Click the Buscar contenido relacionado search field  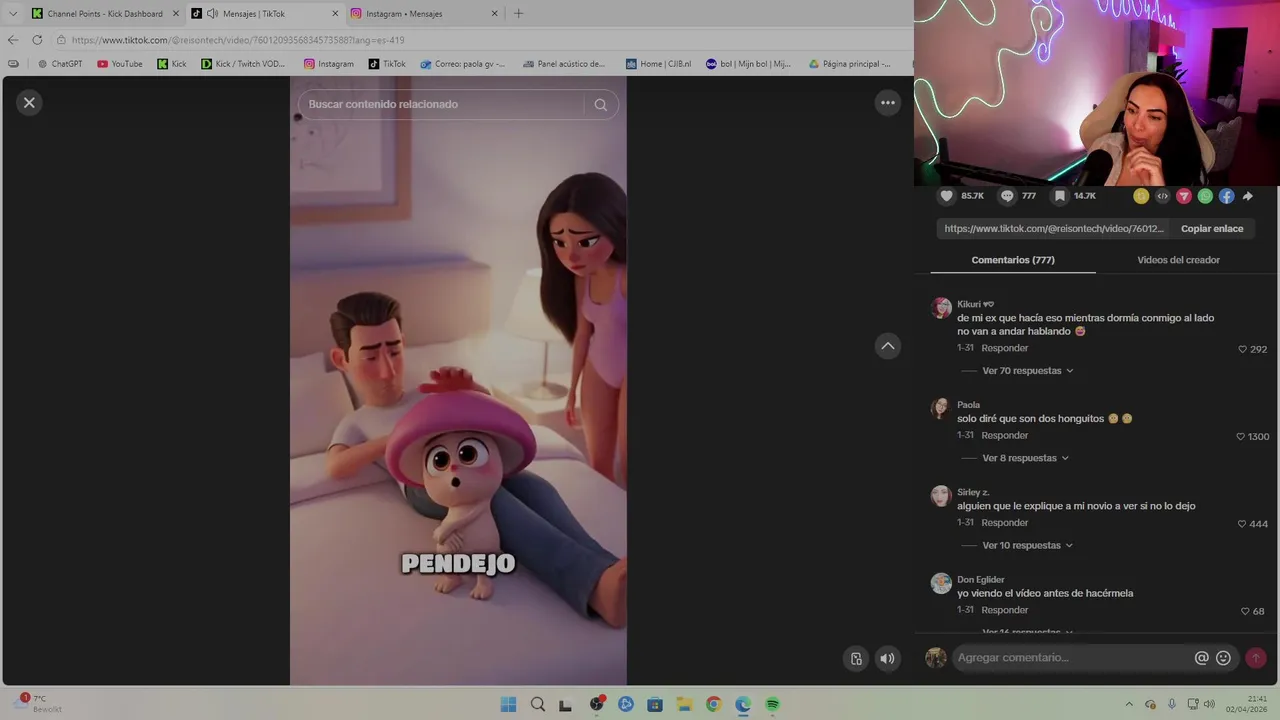[x=440, y=104]
